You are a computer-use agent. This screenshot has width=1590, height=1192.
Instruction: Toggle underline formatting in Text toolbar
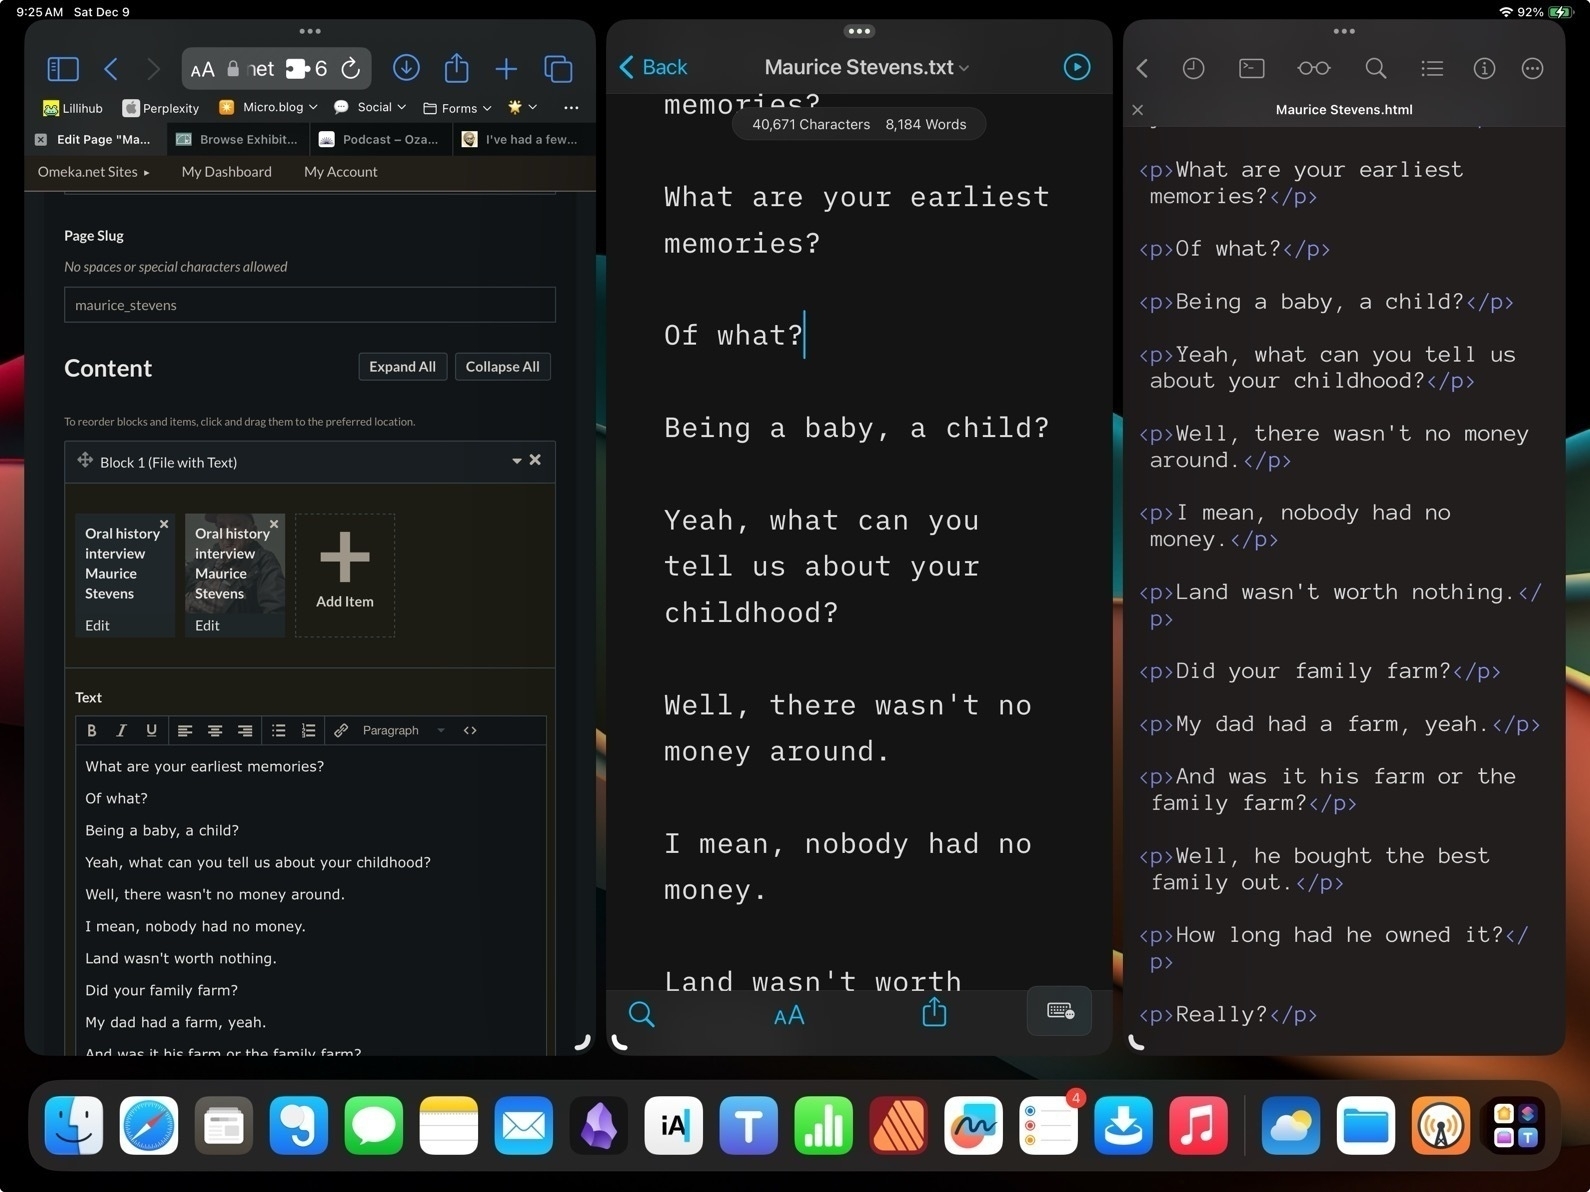pyautogui.click(x=151, y=731)
